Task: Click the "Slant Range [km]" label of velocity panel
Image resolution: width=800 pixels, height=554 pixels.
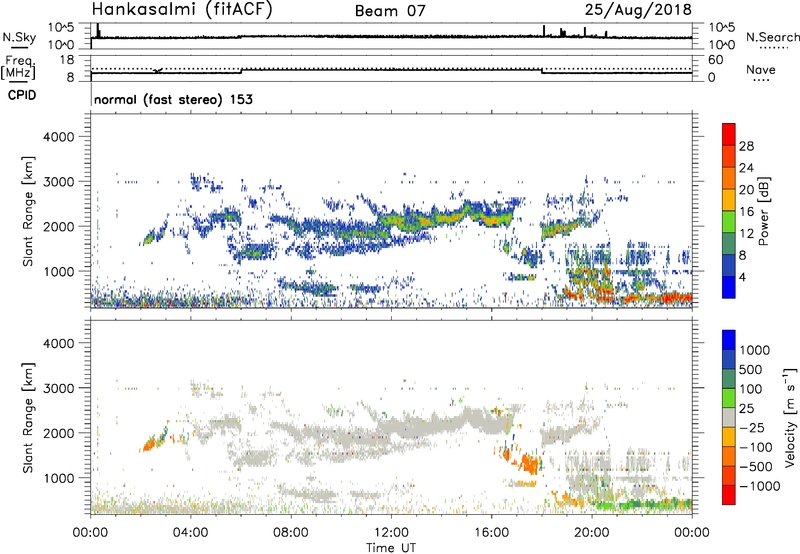Action: (x=28, y=418)
